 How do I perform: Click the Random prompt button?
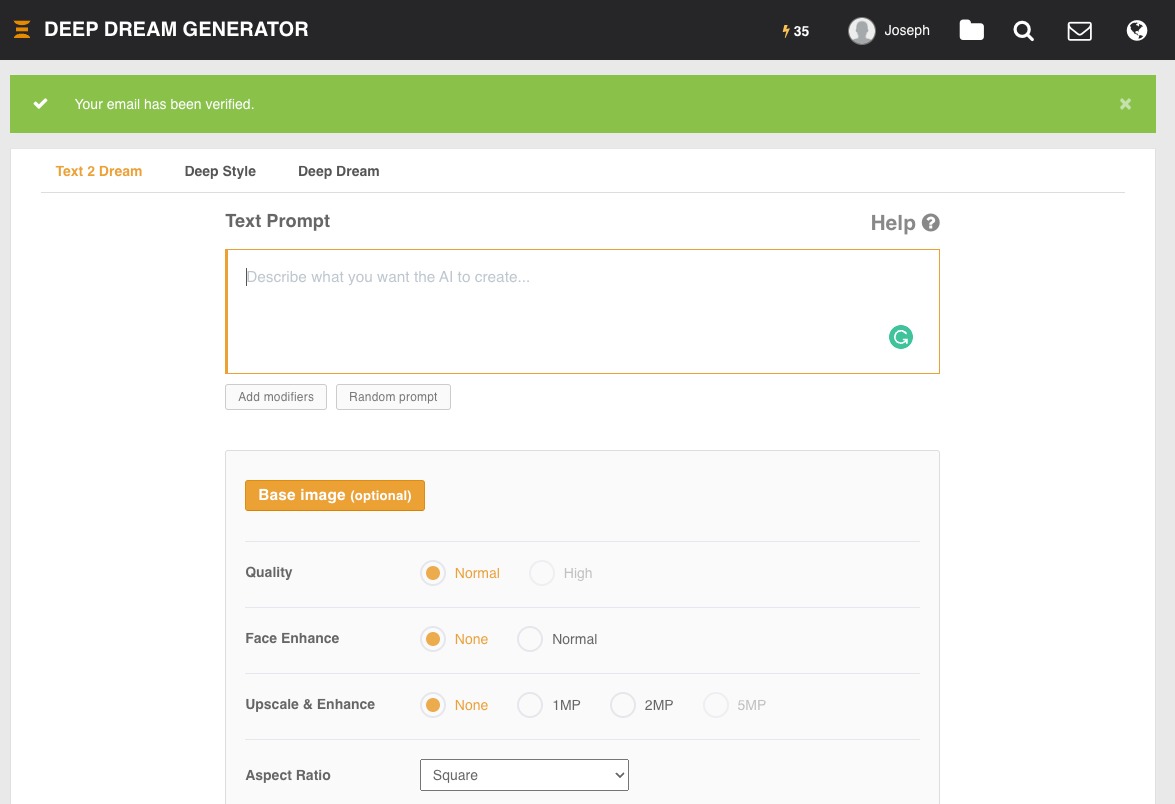393,397
